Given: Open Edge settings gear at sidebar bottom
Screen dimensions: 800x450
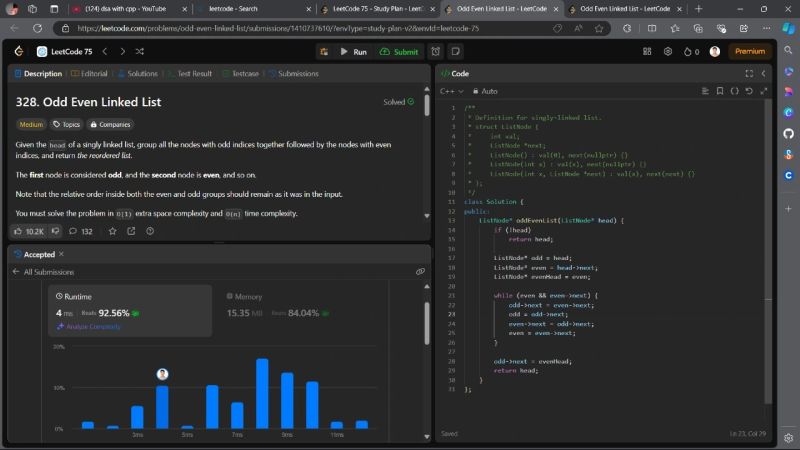Looking at the screenshot, I should click(x=788, y=438).
